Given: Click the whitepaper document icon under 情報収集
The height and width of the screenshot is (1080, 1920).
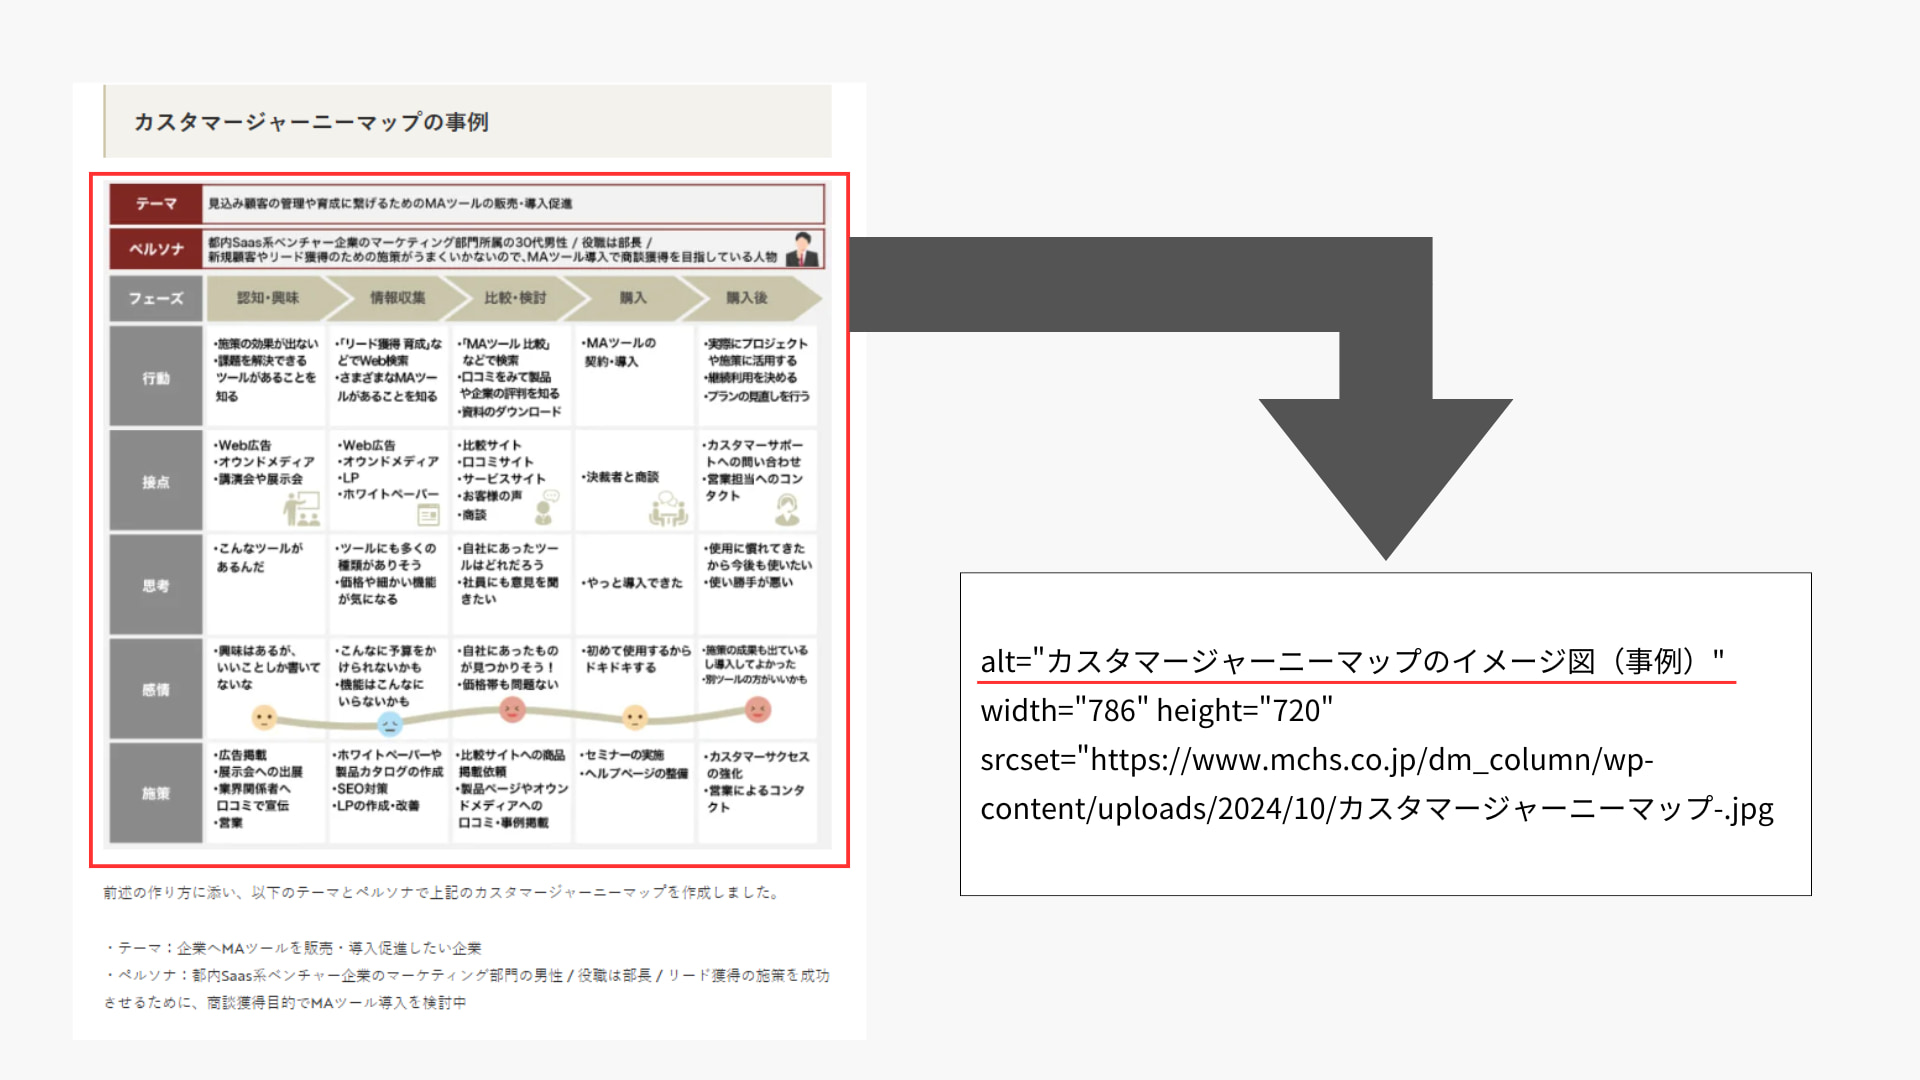Looking at the screenshot, I should point(428,515).
